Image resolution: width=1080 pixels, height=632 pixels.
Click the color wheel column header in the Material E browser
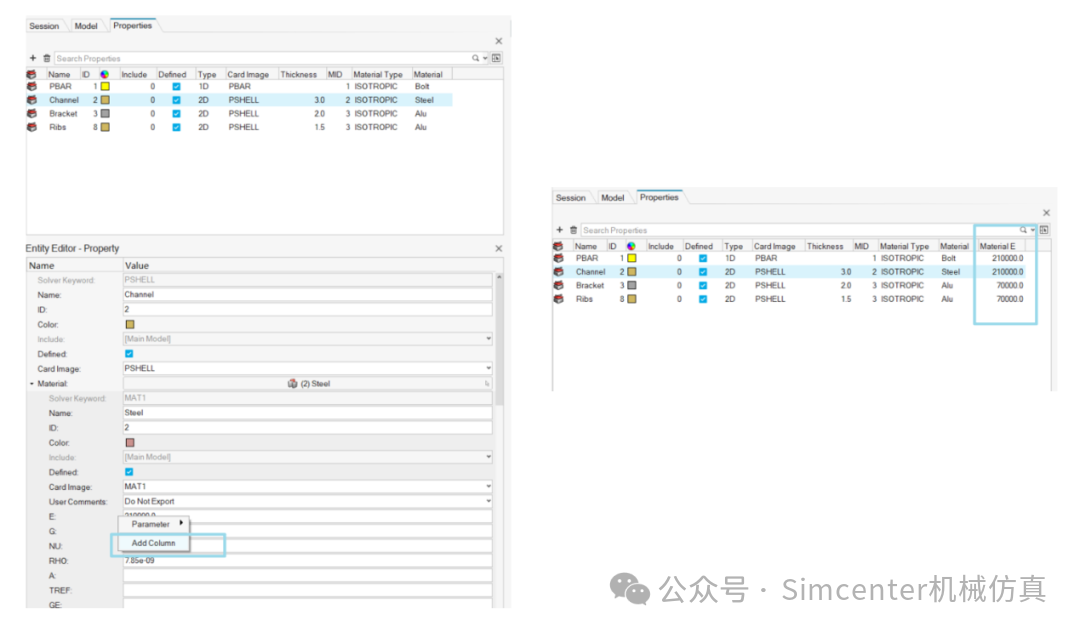pyautogui.click(x=631, y=246)
